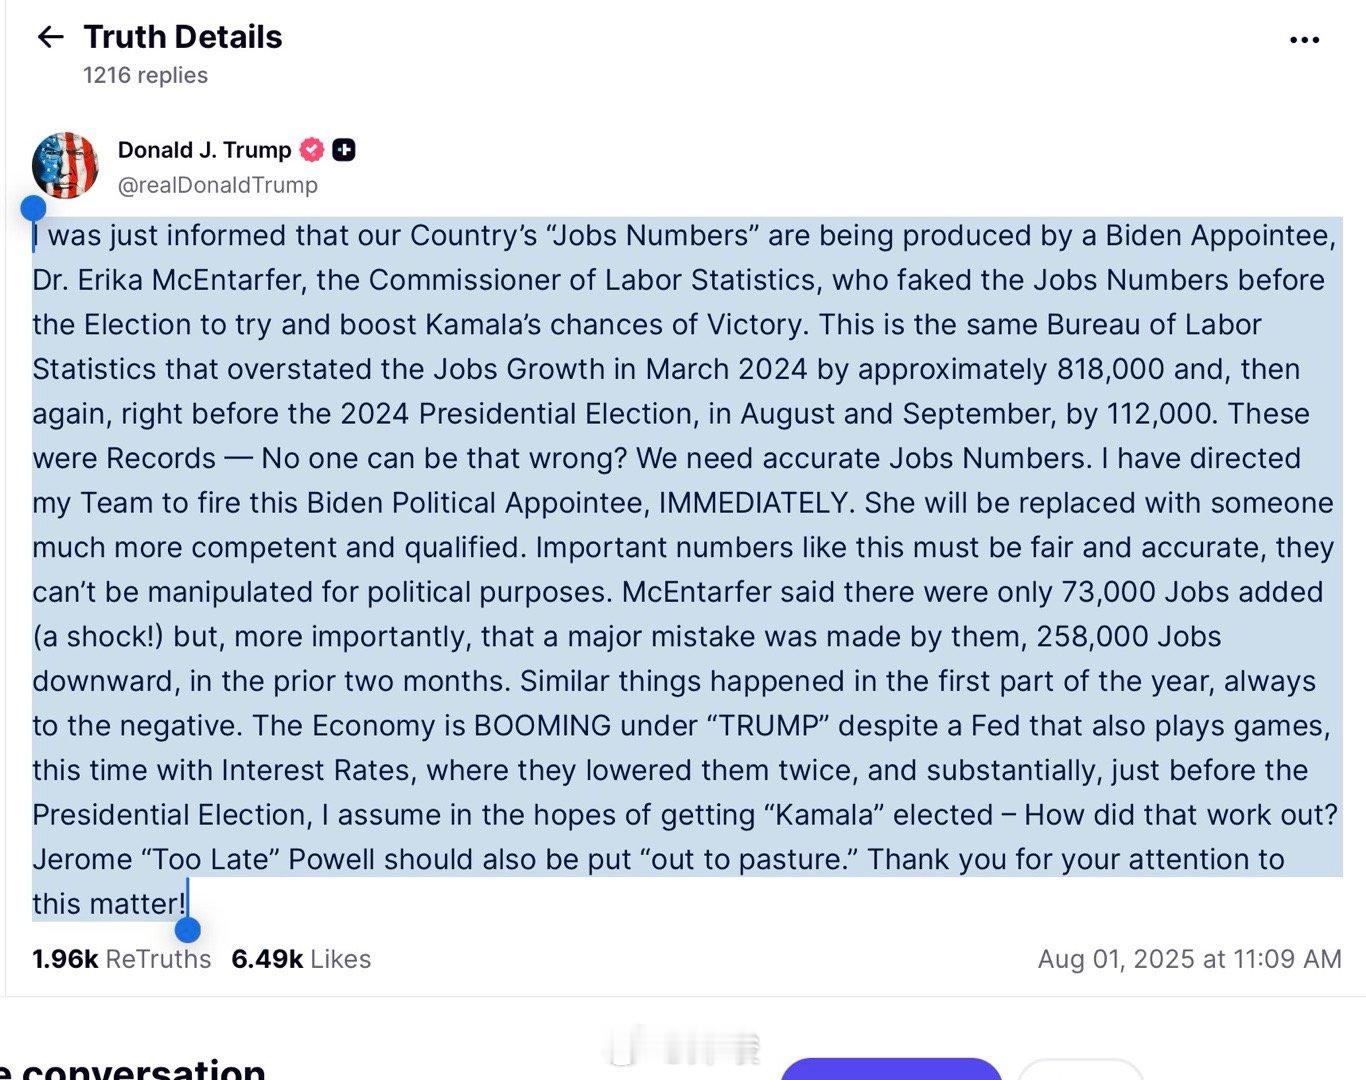The image size is (1366, 1080).
Task: Open the Donald J. Trump display name
Action: (x=204, y=150)
